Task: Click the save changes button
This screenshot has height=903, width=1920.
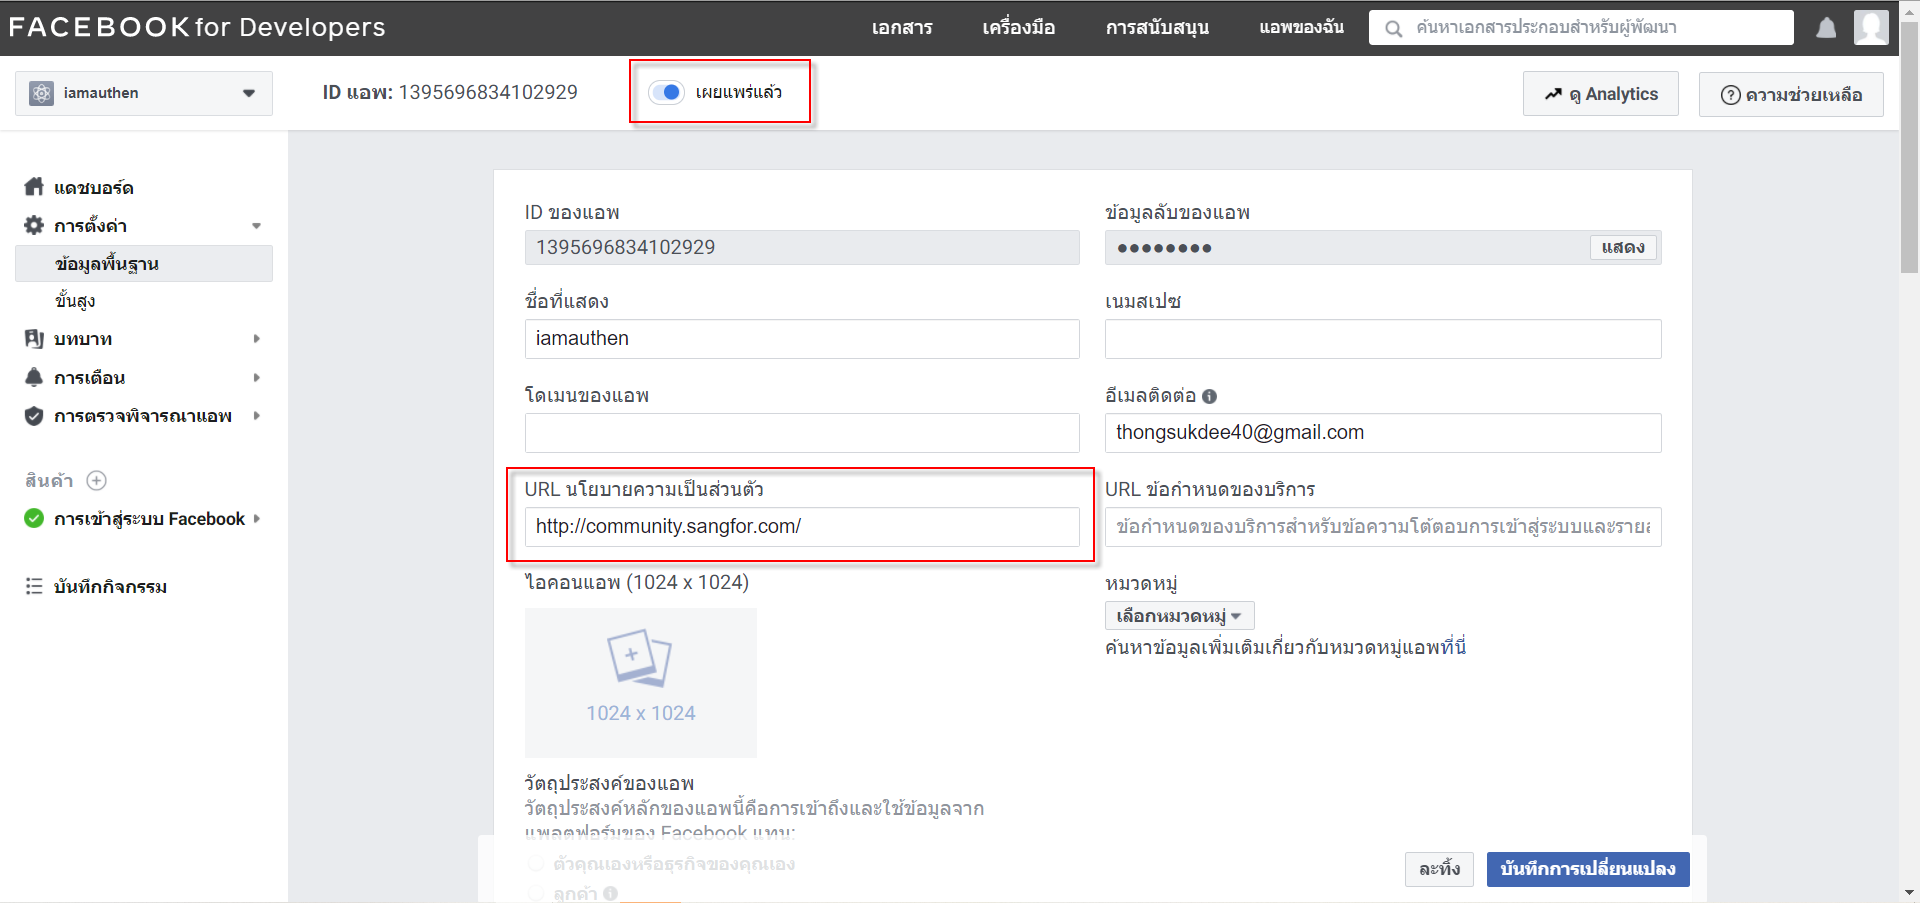Action: click(1588, 869)
